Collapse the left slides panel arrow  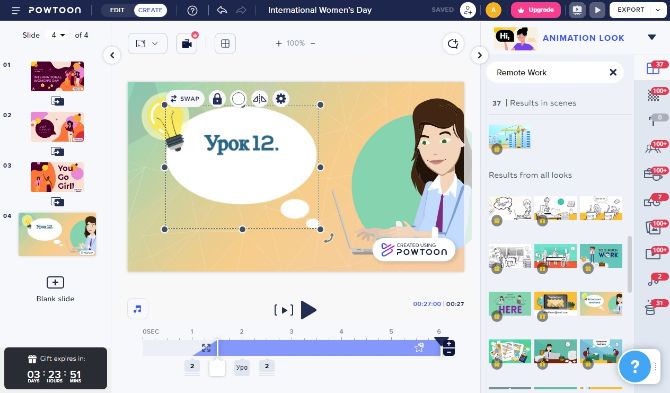[112, 55]
